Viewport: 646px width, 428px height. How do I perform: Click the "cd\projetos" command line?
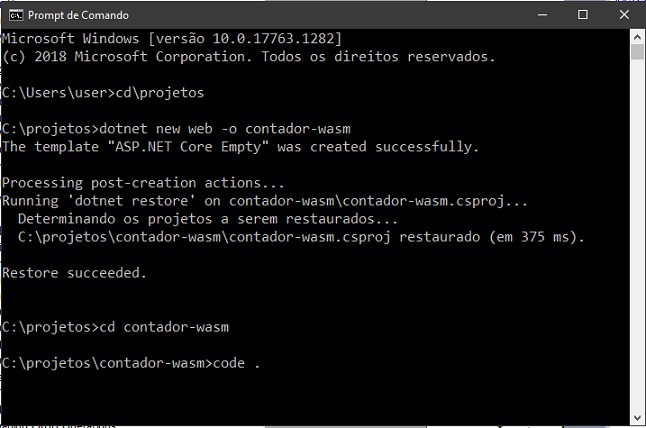click(103, 93)
